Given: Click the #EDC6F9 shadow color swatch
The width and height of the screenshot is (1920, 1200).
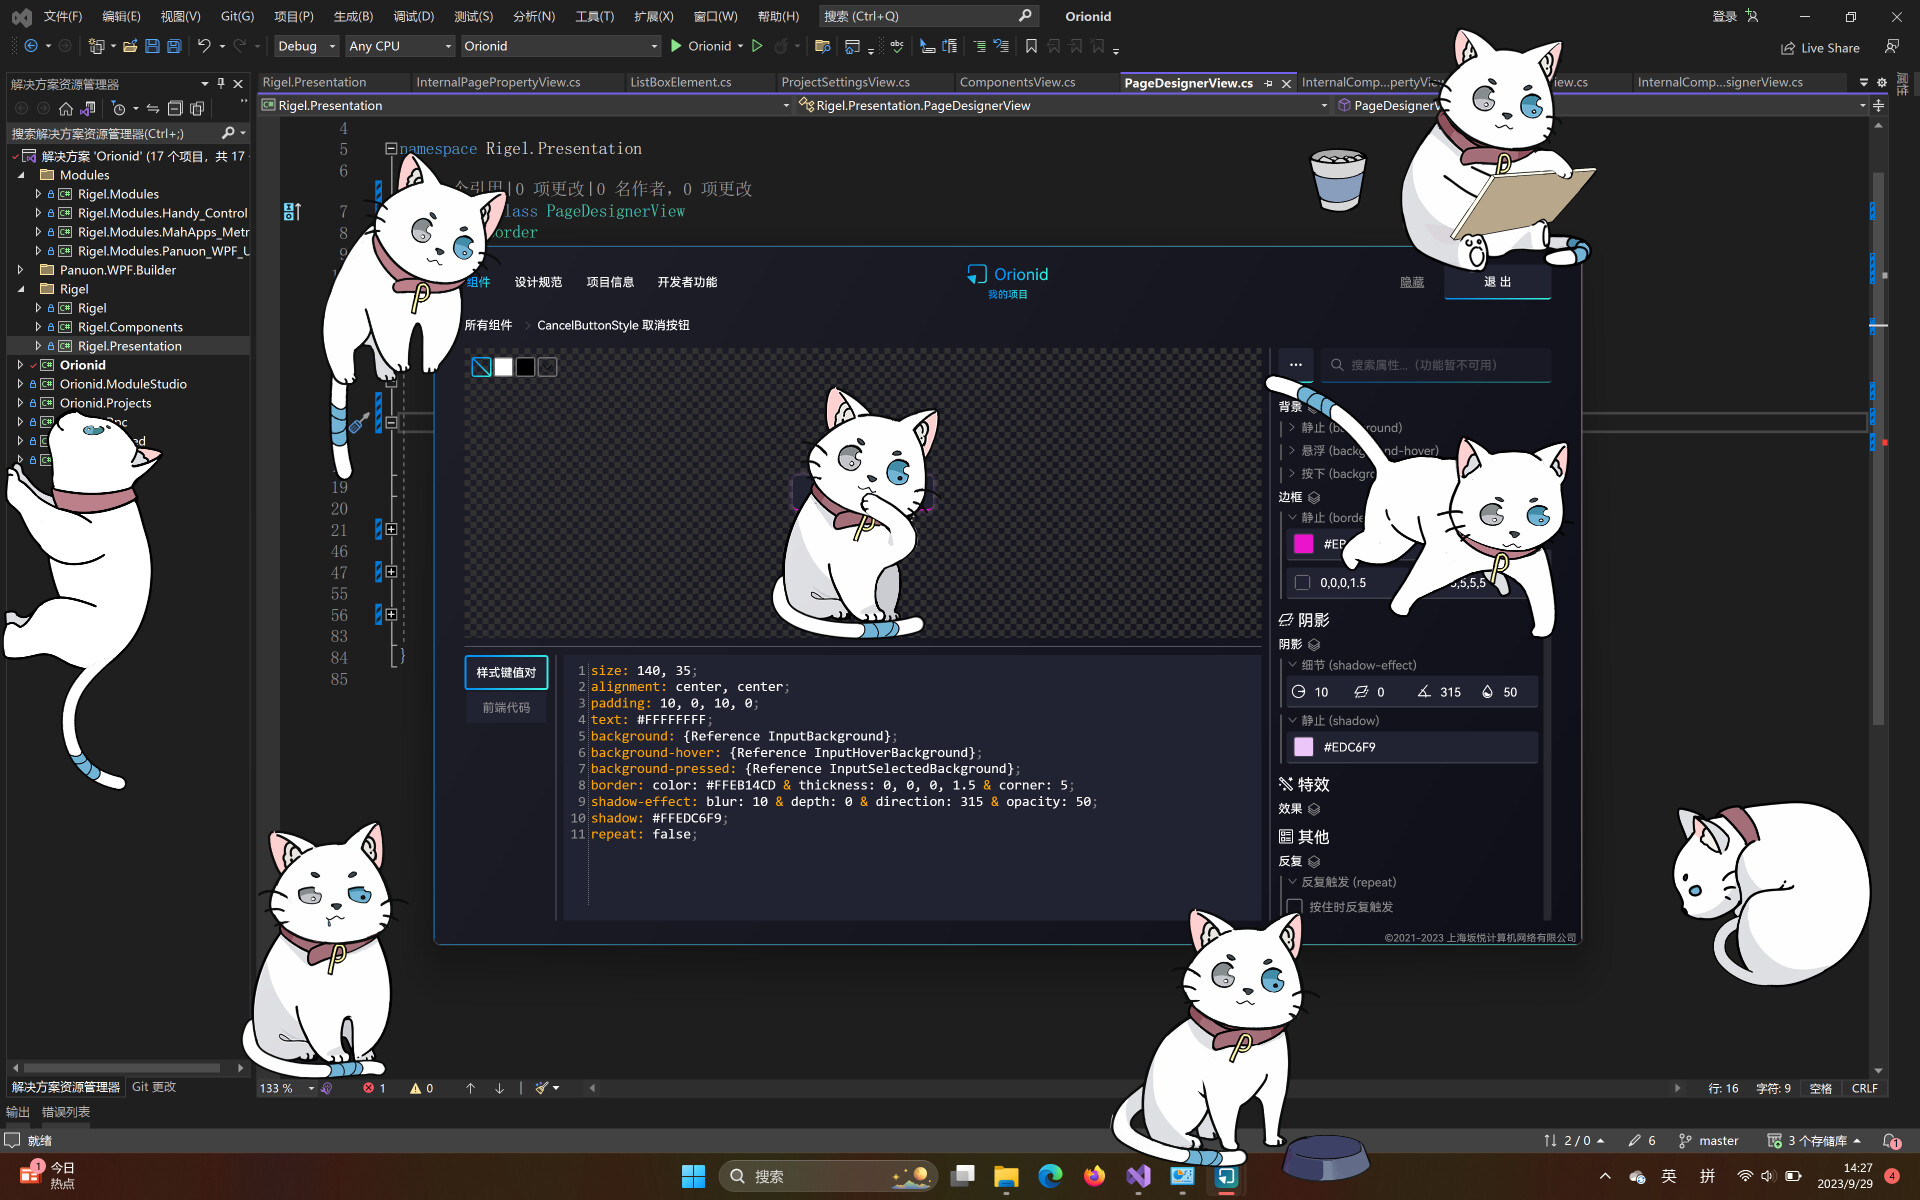Looking at the screenshot, I should coord(1304,747).
